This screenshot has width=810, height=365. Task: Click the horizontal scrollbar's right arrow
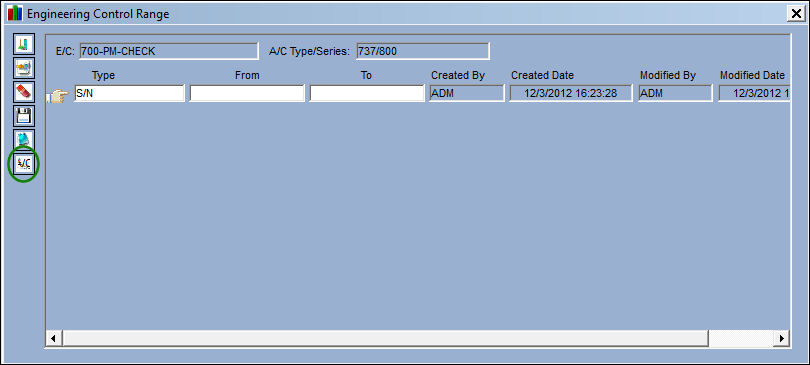pos(781,339)
